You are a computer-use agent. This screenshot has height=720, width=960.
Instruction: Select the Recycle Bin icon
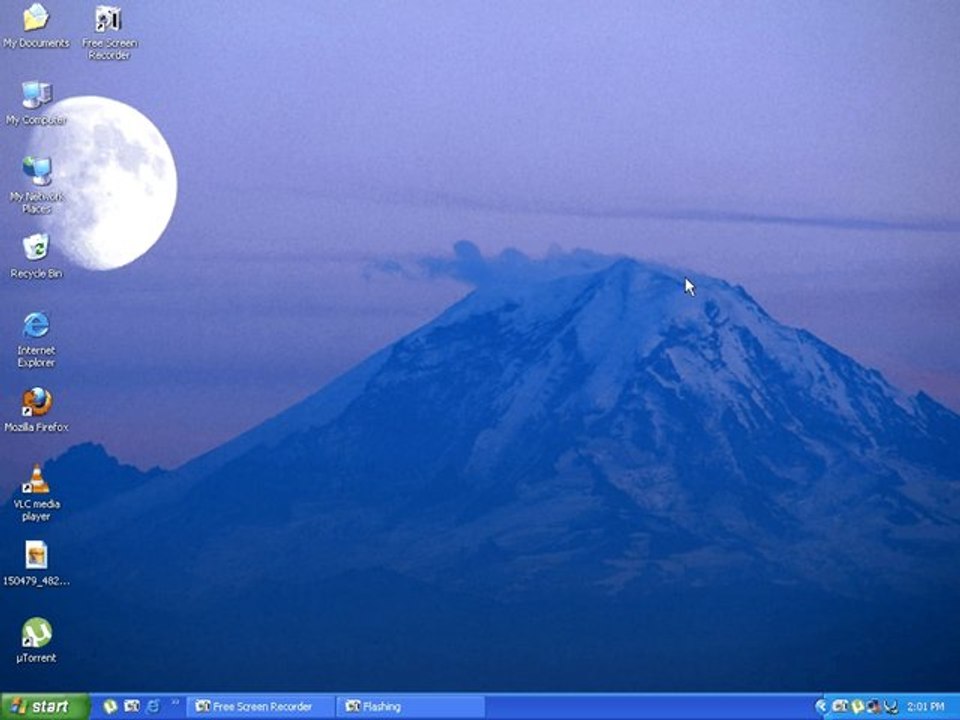pos(36,256)
